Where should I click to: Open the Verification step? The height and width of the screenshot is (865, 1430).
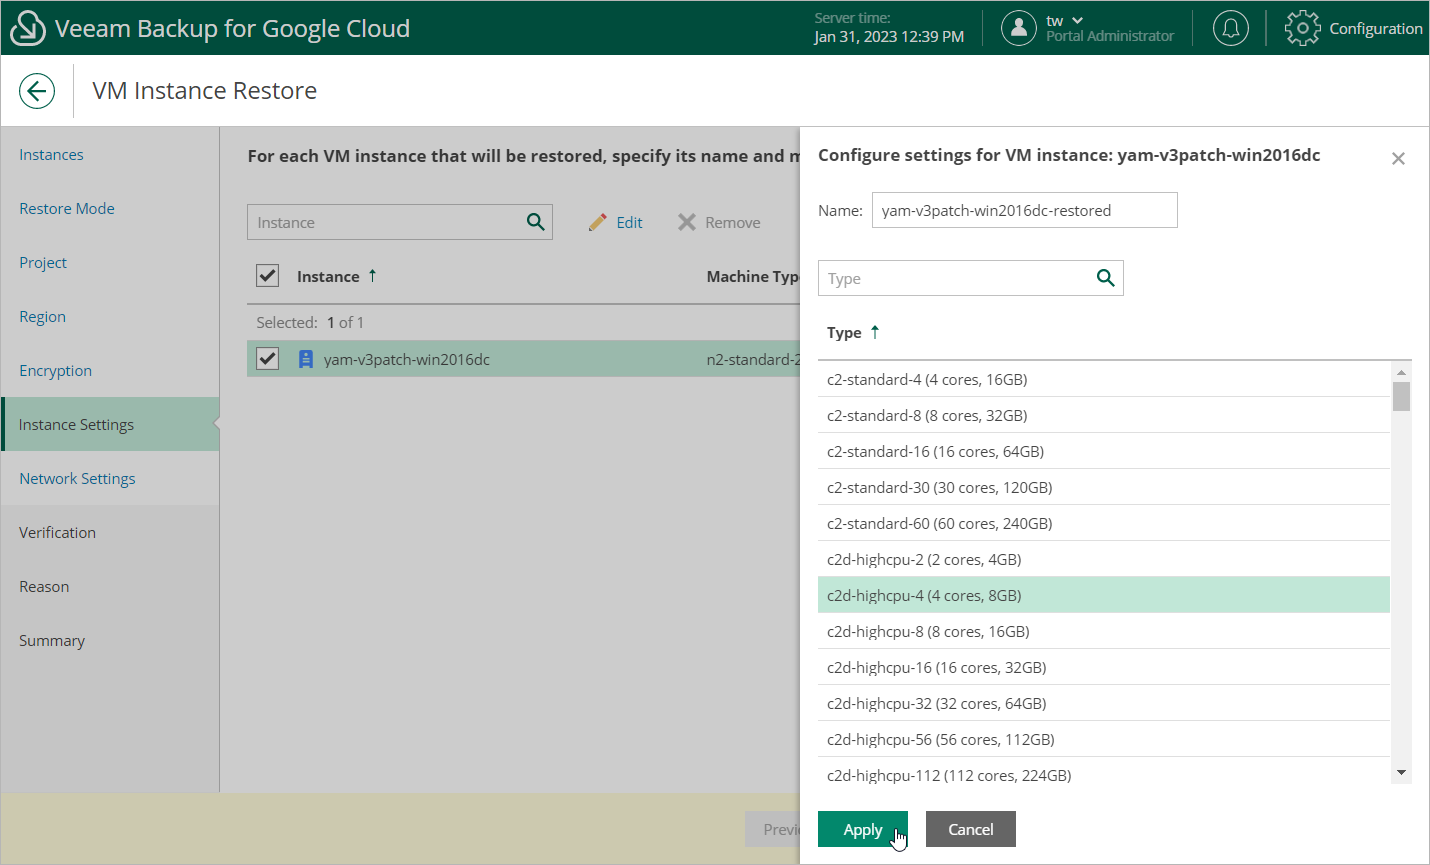57,532
